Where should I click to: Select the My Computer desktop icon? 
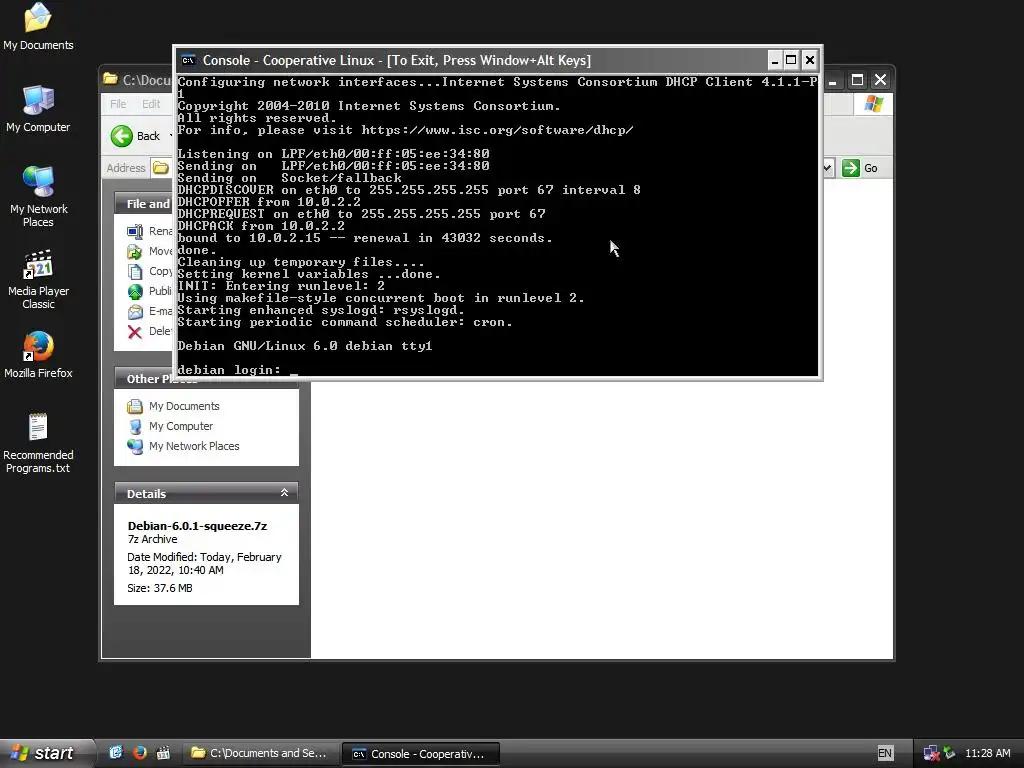pos(38,108)
